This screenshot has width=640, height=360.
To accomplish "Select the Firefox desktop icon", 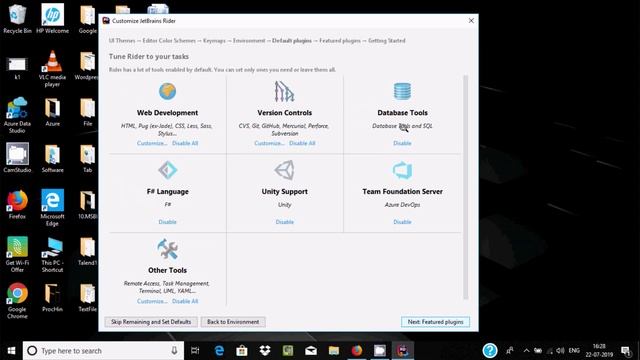I will tap(17, 204).
